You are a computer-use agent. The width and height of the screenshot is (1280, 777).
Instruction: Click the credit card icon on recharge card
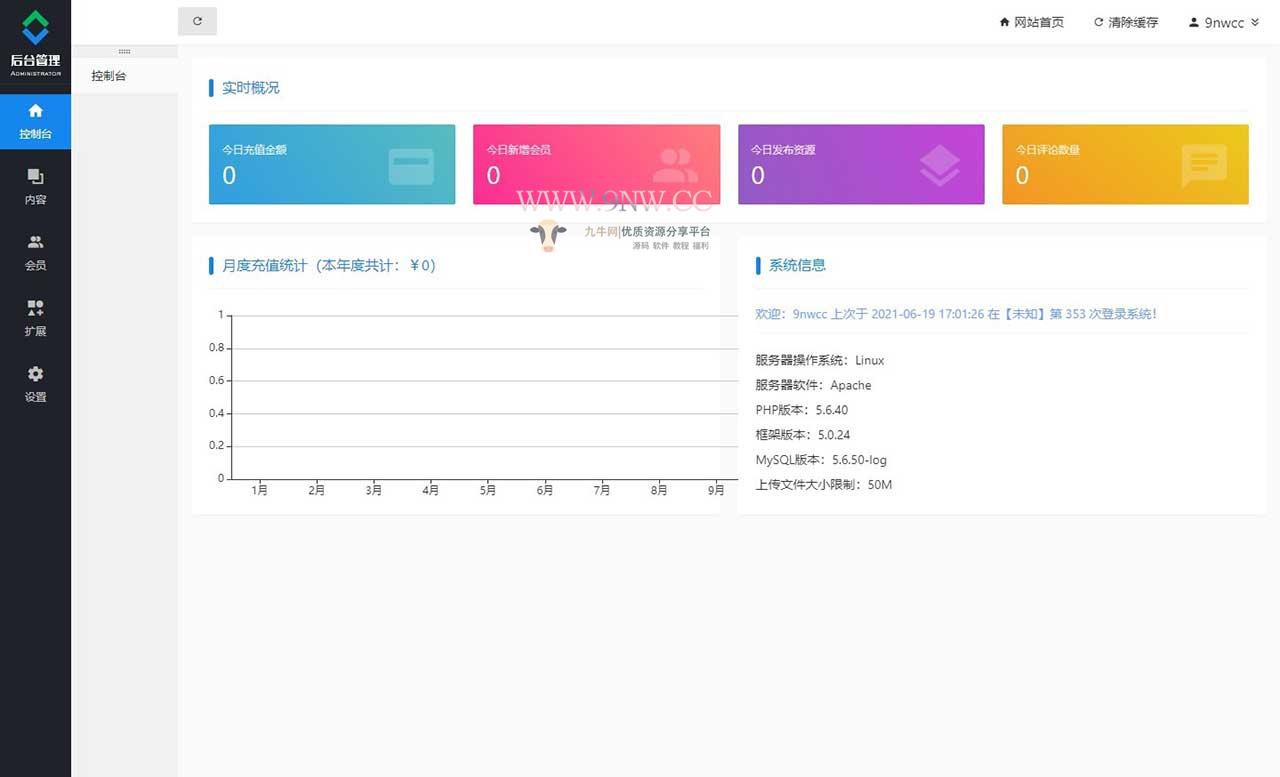[411, 166]
